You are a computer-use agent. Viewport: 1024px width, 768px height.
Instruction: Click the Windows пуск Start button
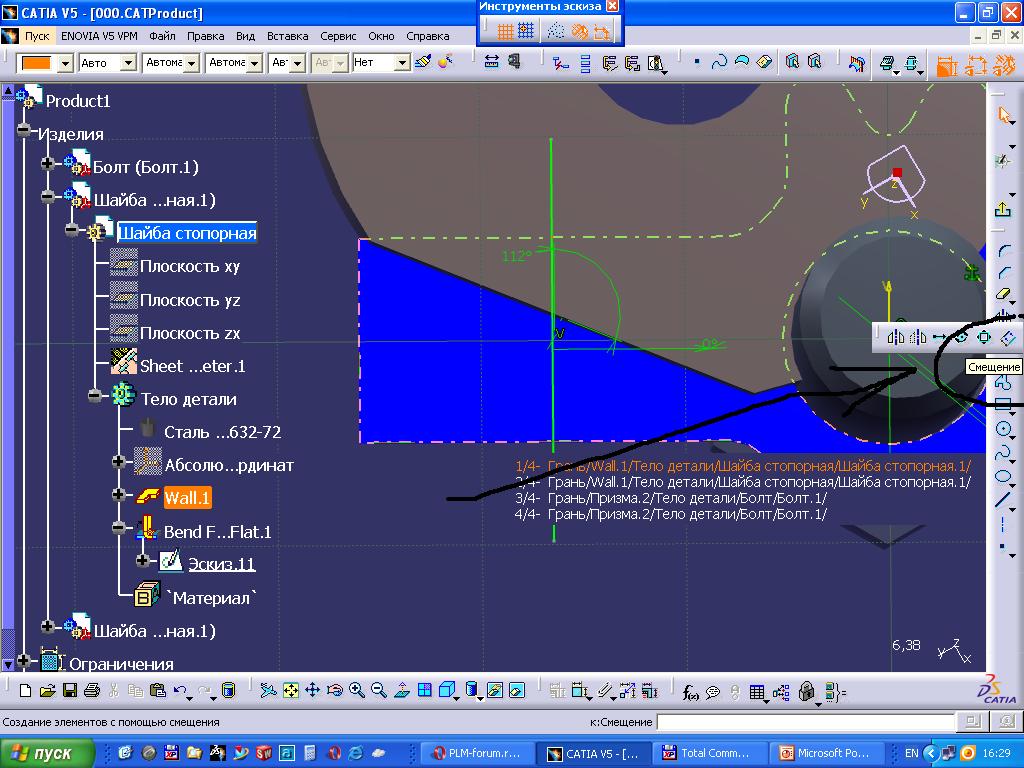[x=47, y=753]
